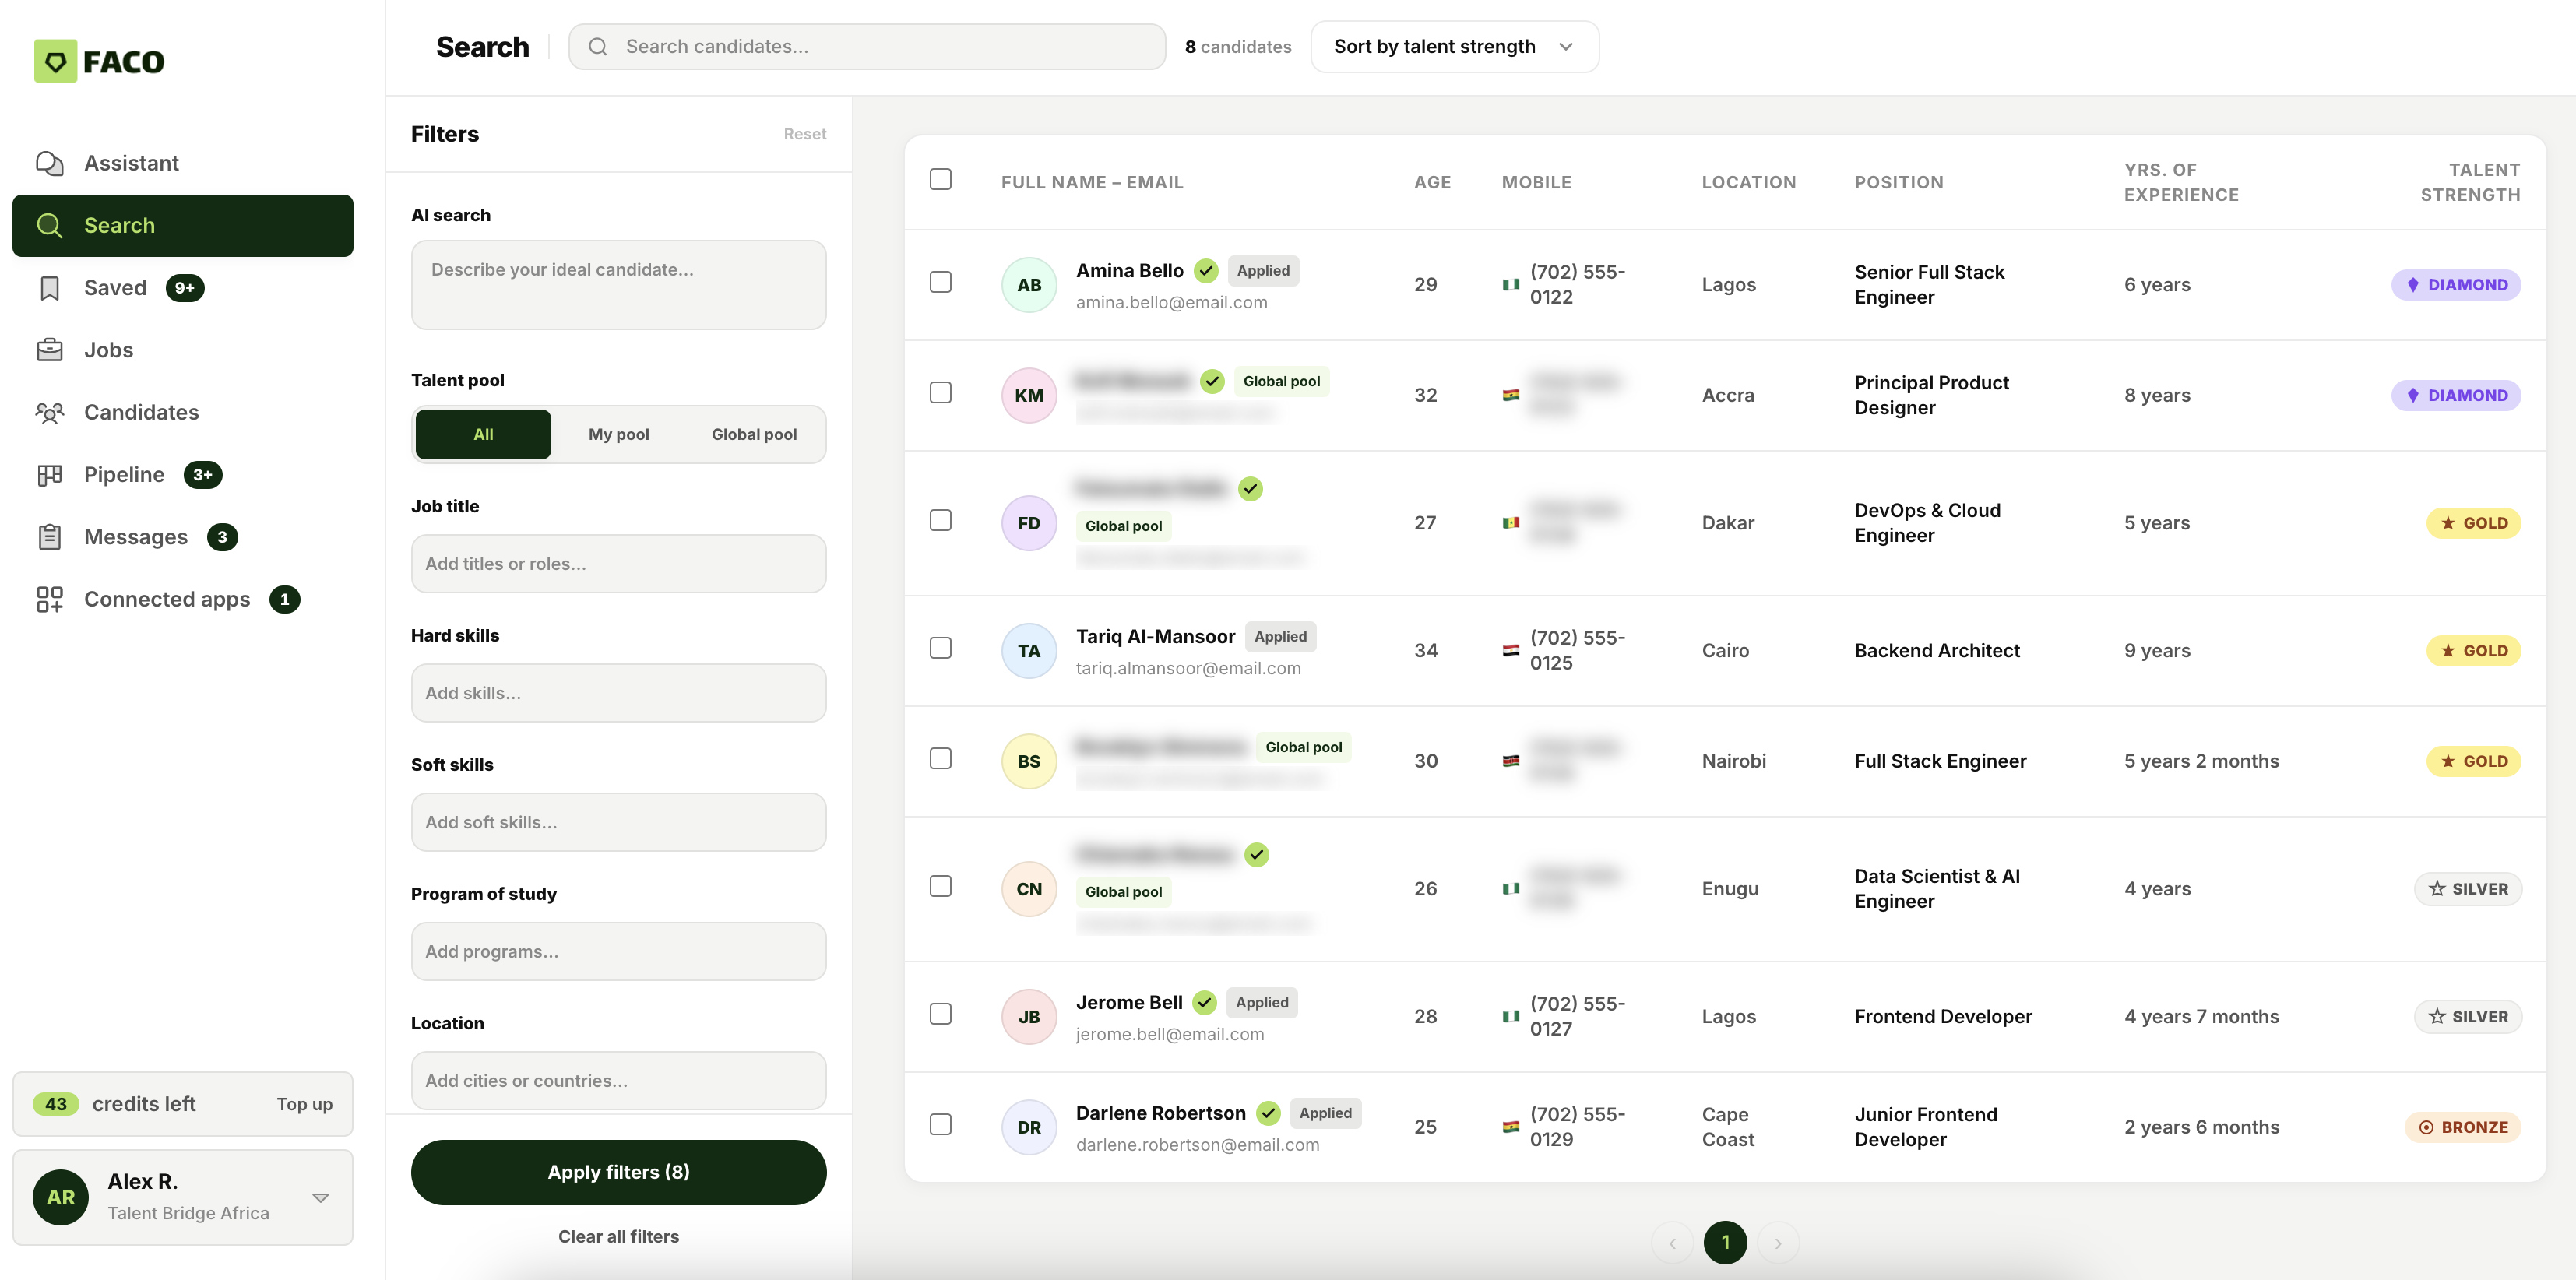2576x1280 pixels.
Task: Tick the select-all checkbox in table header
Action: point(940,179)
